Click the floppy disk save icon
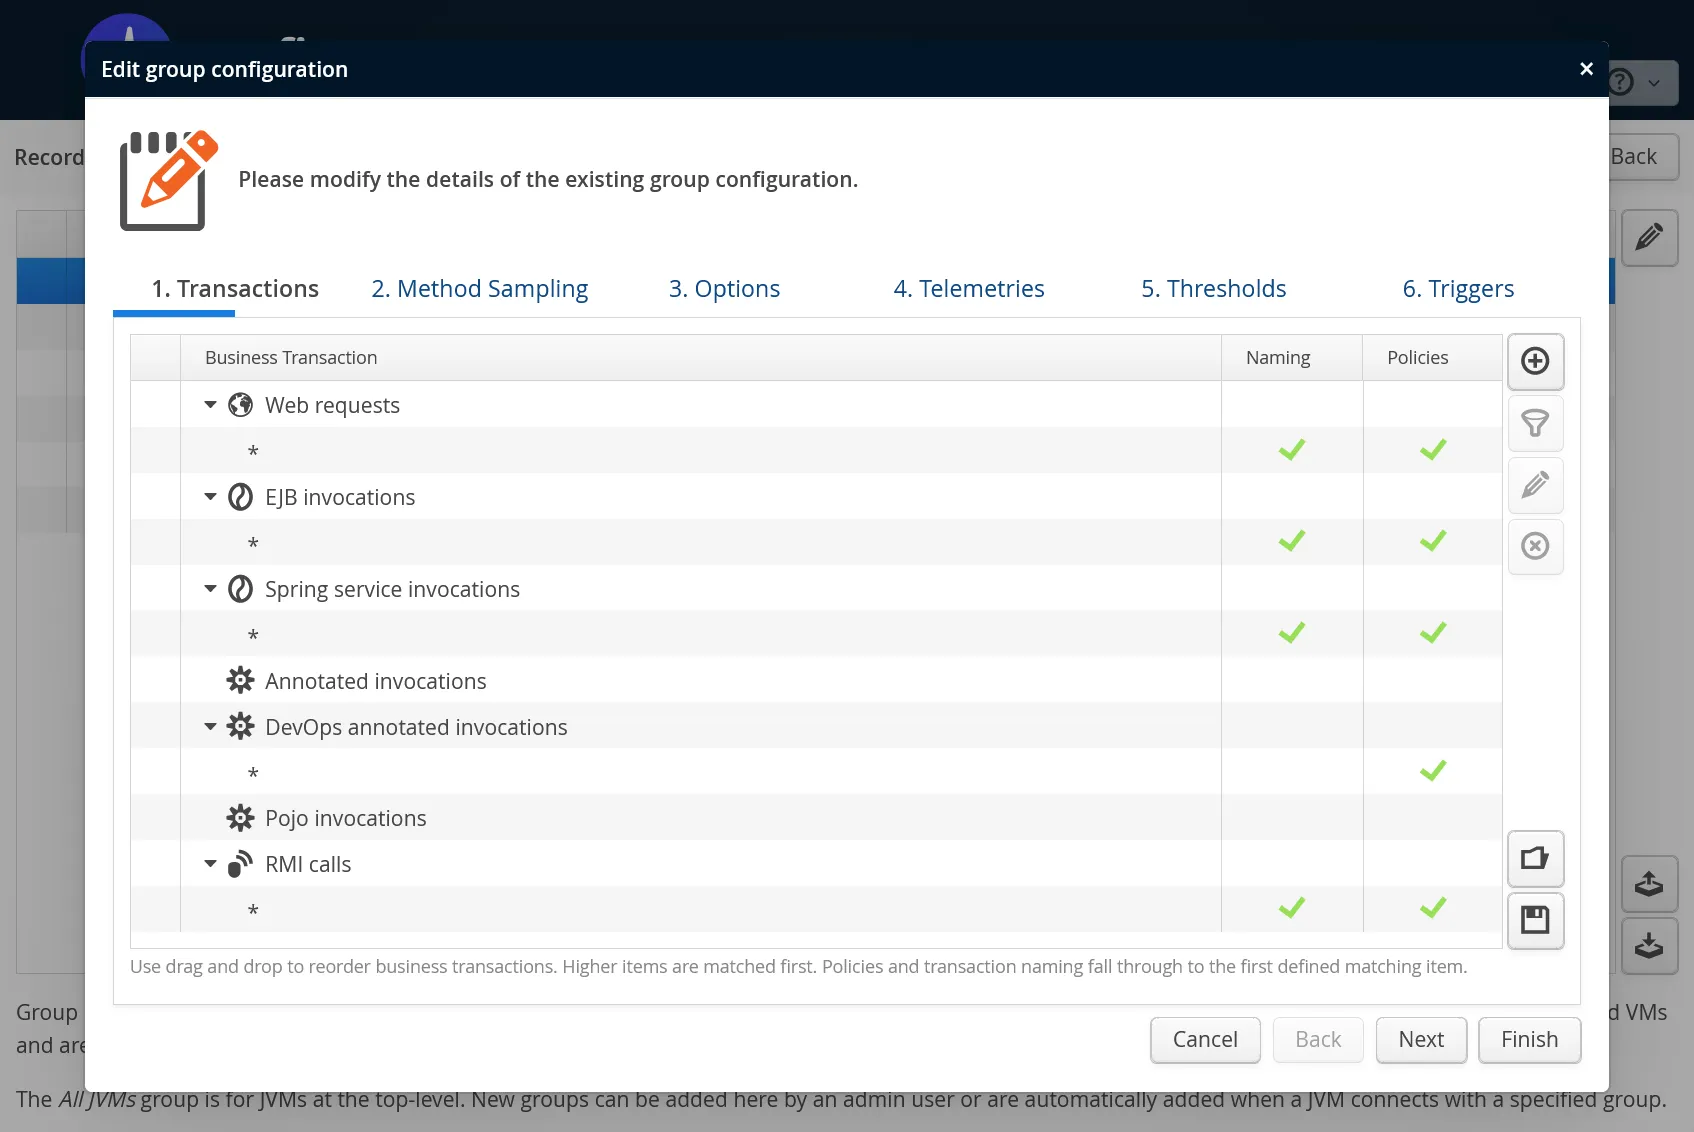The image size is (1694, 1132). (x=1535, y=919)
